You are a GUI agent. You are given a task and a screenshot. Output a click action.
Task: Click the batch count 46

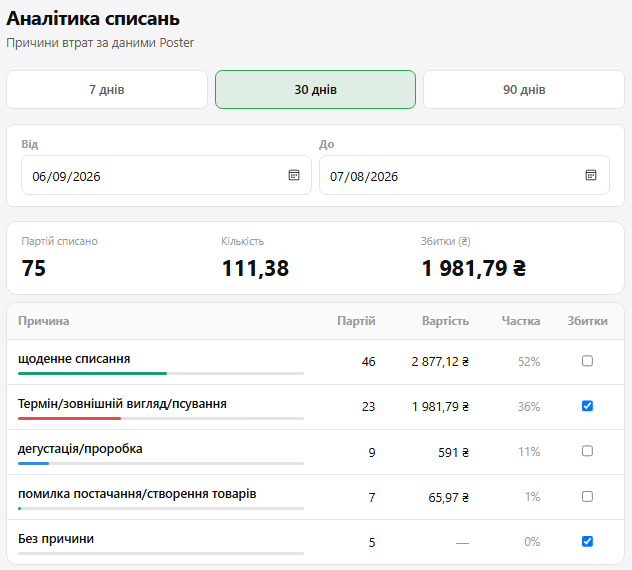[368, 362]
